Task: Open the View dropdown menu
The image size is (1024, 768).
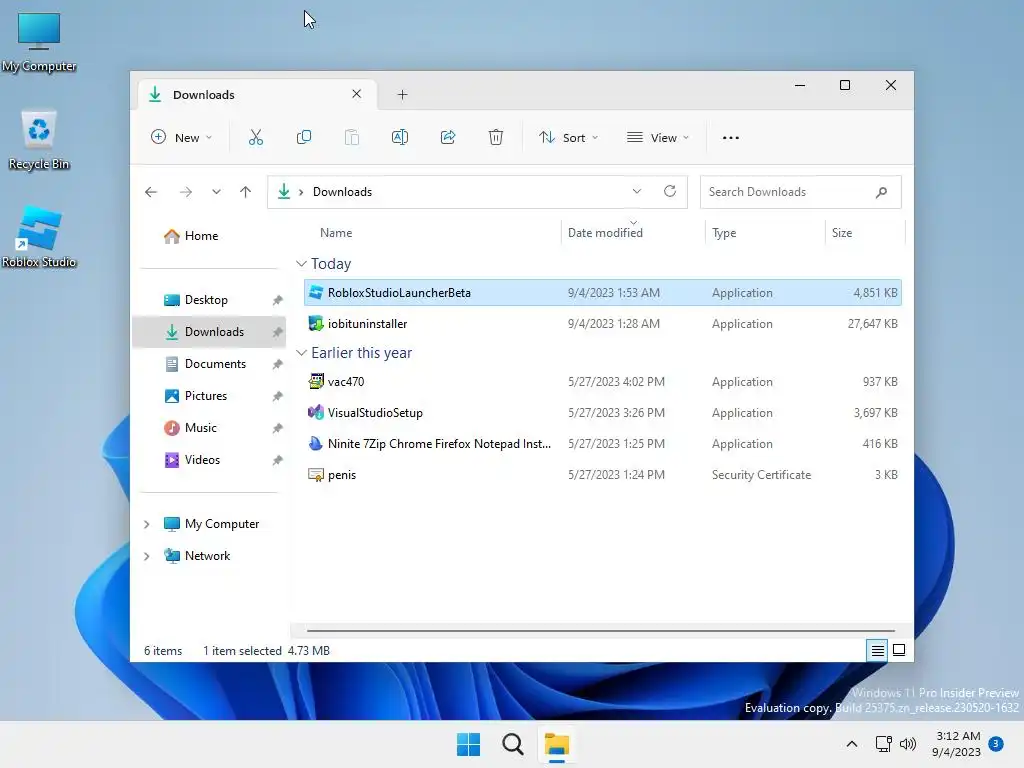Action: click(658, 137)
